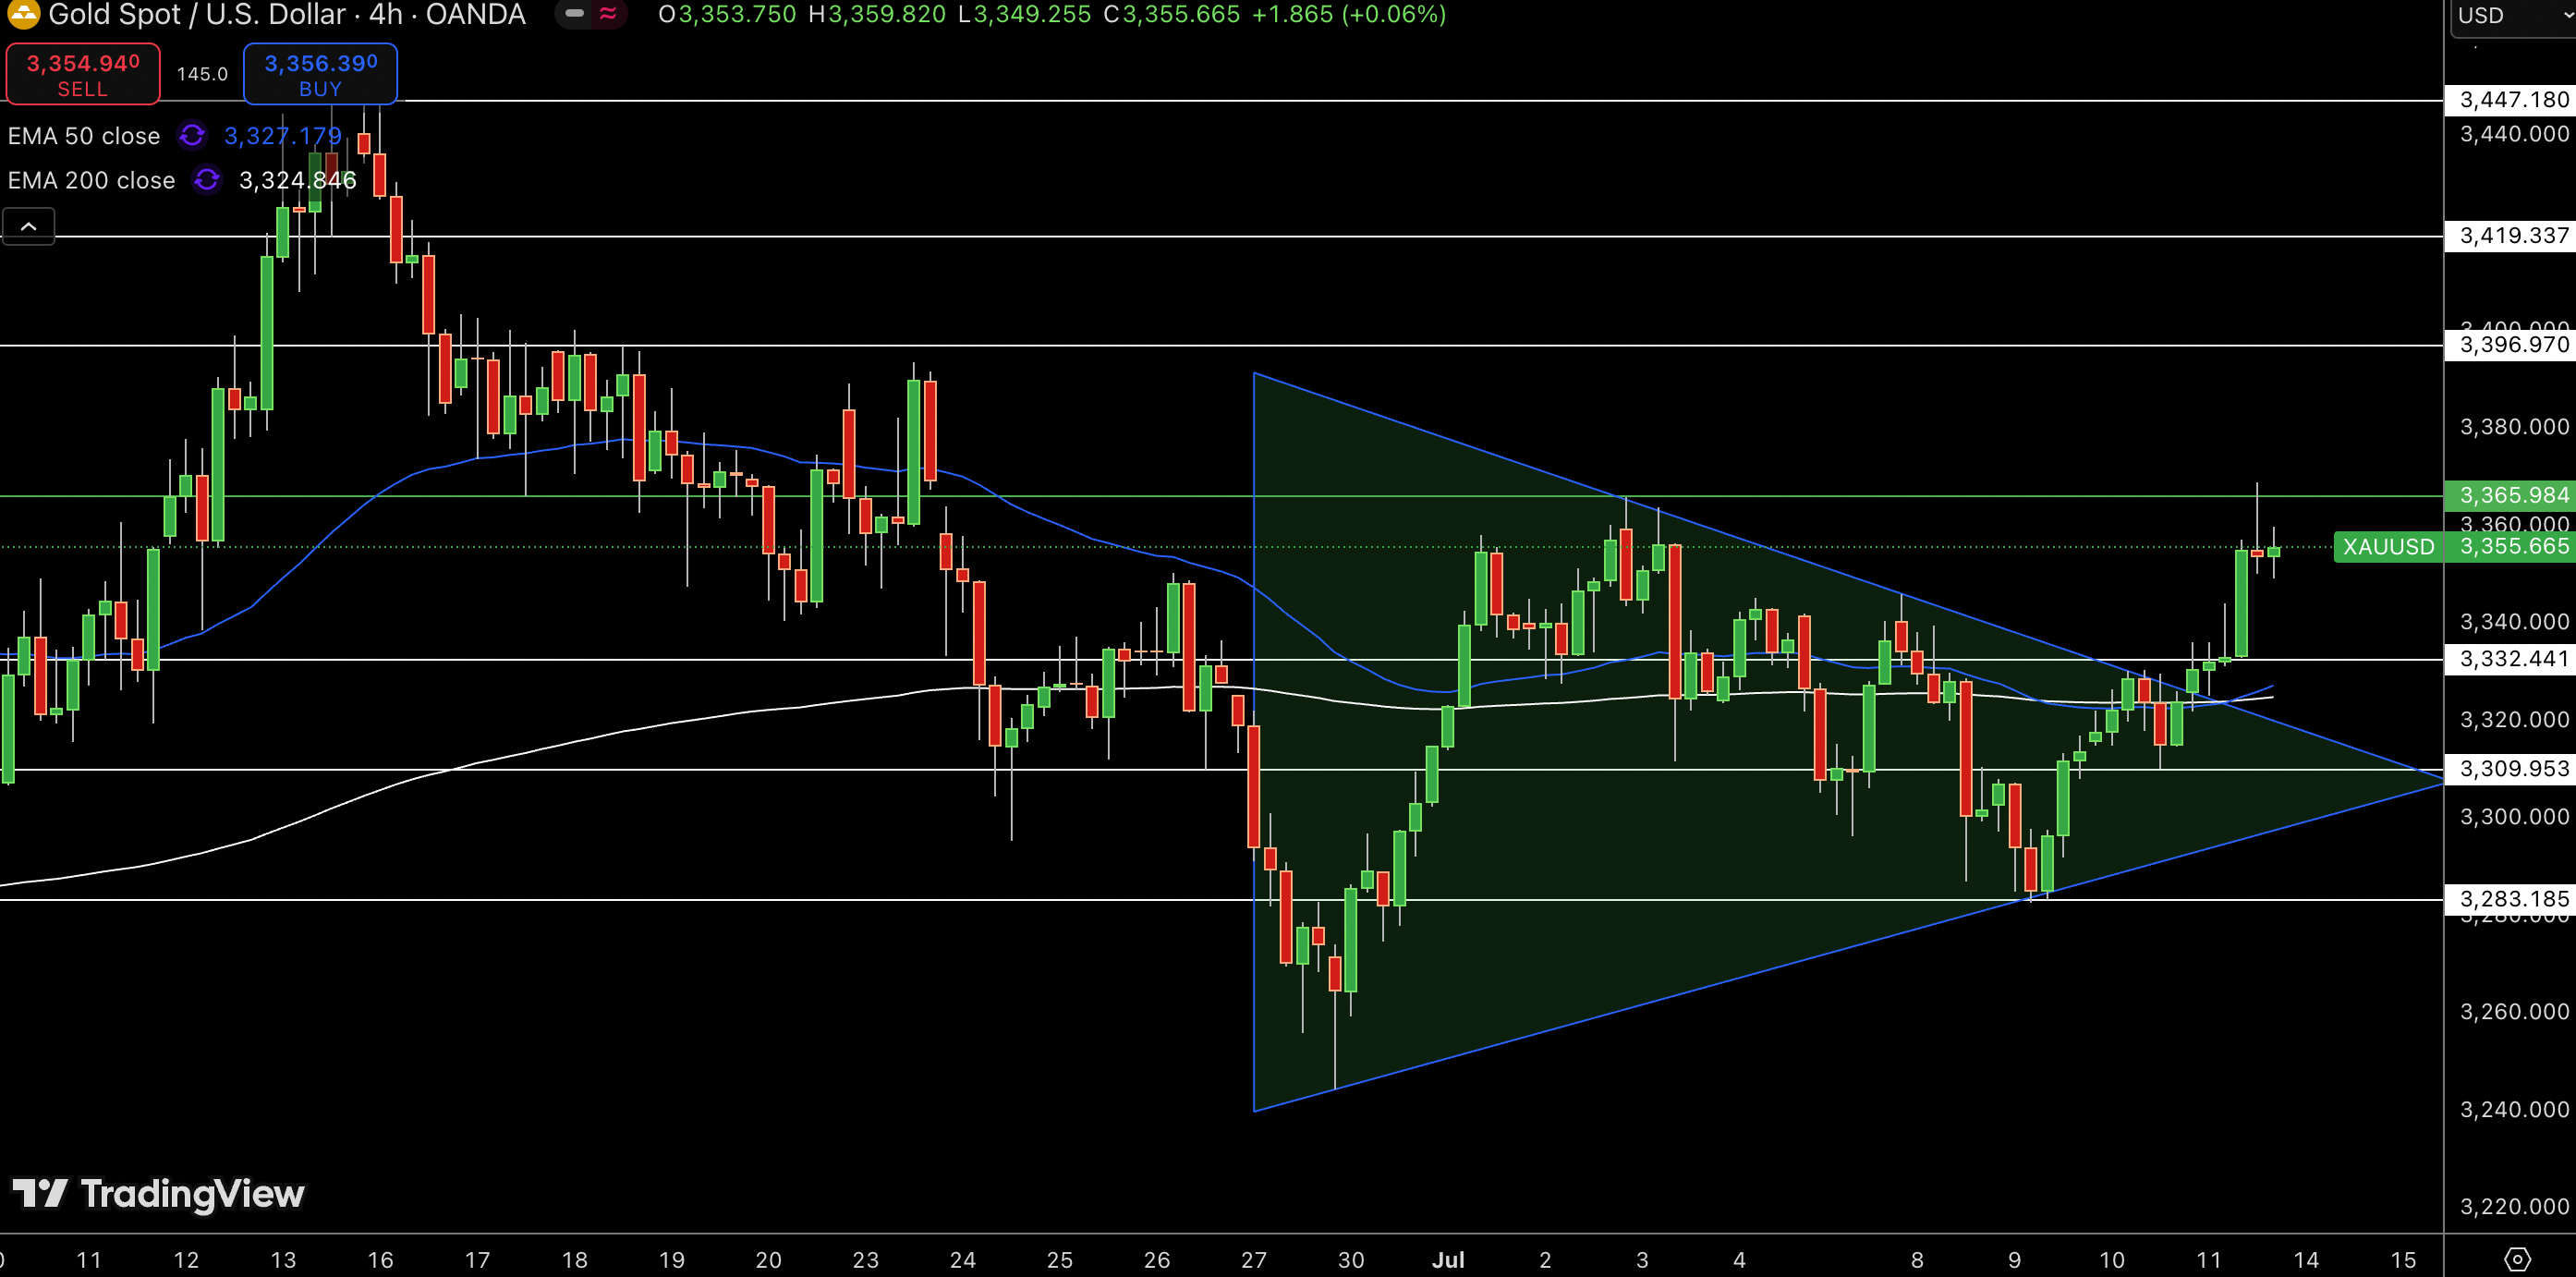
Task: Click the 3,240.000 price scale label
Action: coord(2514,1109)
